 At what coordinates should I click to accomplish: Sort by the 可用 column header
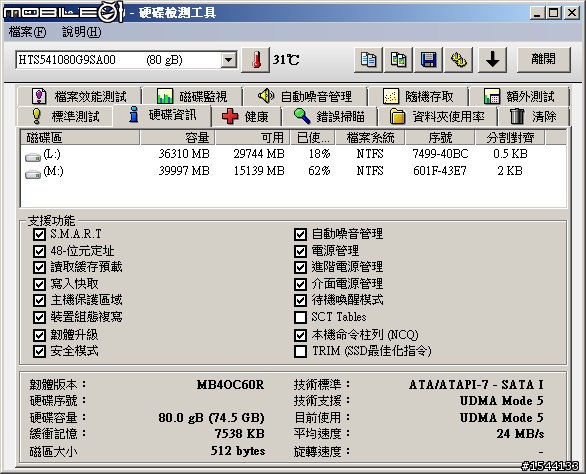pyautogui.click(x=253, y=138)
